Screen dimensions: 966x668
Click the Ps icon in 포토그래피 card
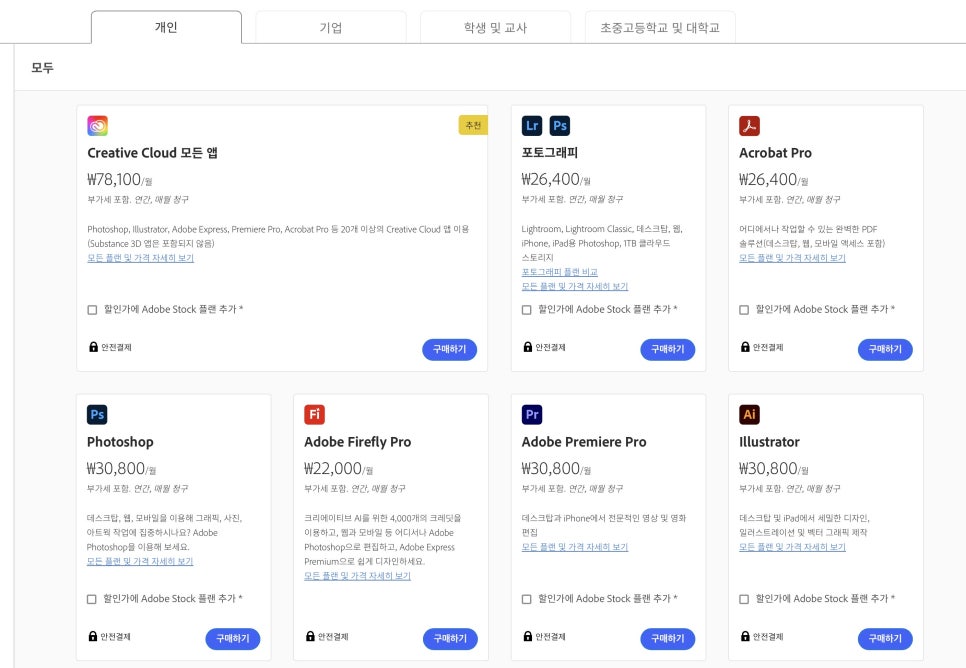559,126
